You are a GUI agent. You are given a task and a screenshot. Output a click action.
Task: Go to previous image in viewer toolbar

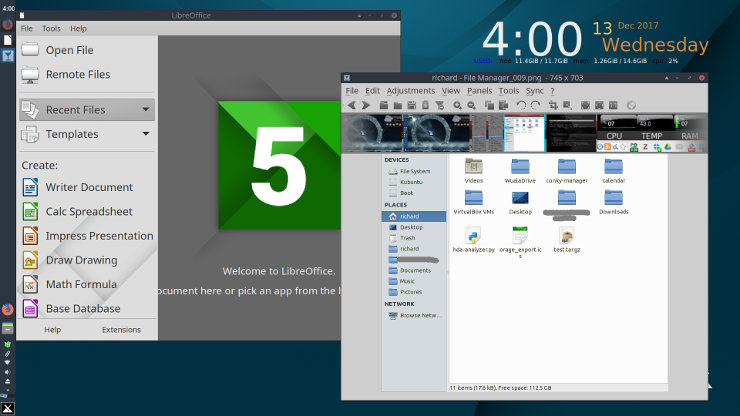click(352, 105)
